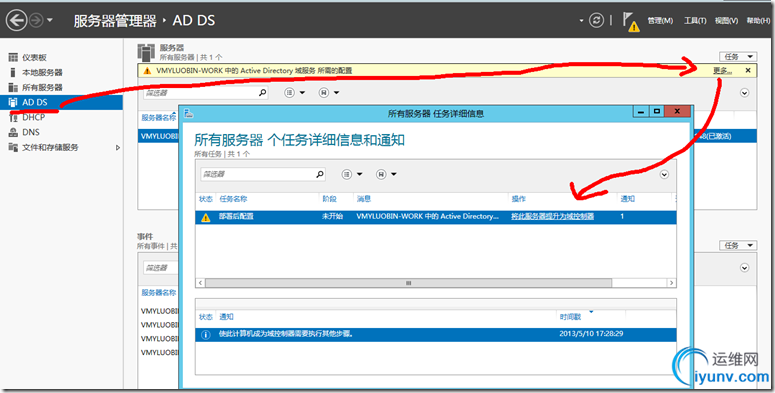Sort by 消息 column header
This screenshot has height=393, width=775.
click(364, 199)
